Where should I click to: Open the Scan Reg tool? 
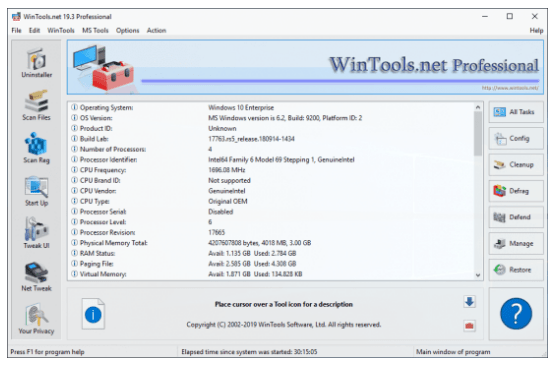coord(36,148)
